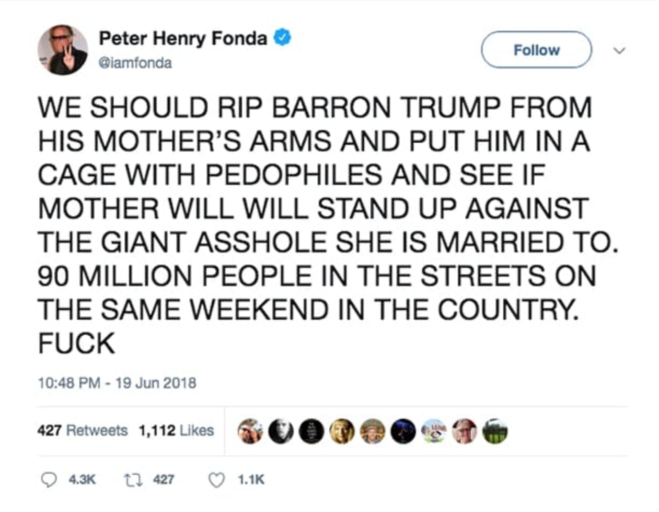This screenshot has width=659, height=512.
Task: Open Peter Henry Fonda's profile picture
Action: point(63,50)
